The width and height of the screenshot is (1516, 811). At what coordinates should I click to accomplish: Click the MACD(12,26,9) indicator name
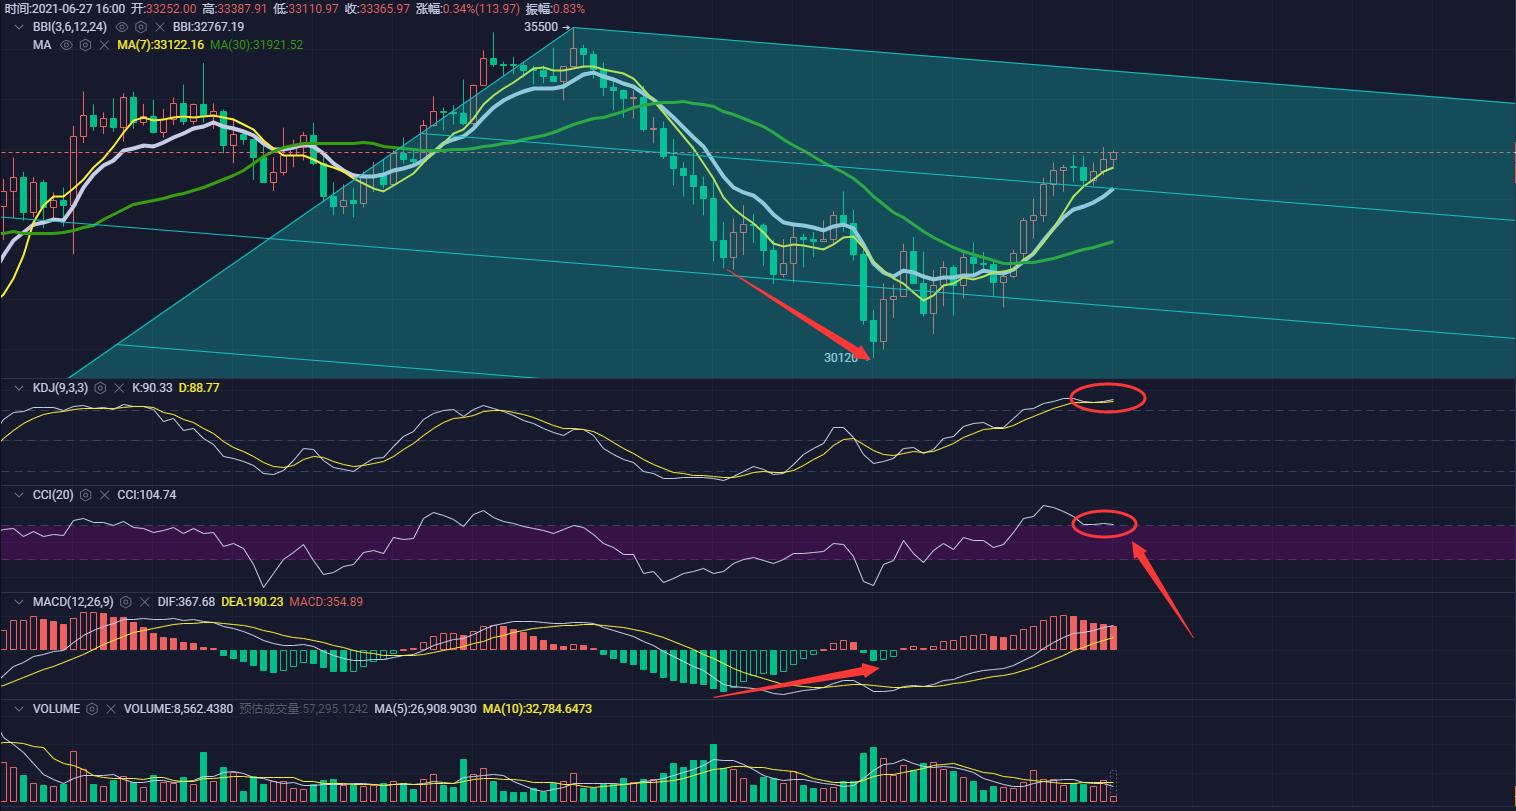pyautogui.click(x=74, y=602)
